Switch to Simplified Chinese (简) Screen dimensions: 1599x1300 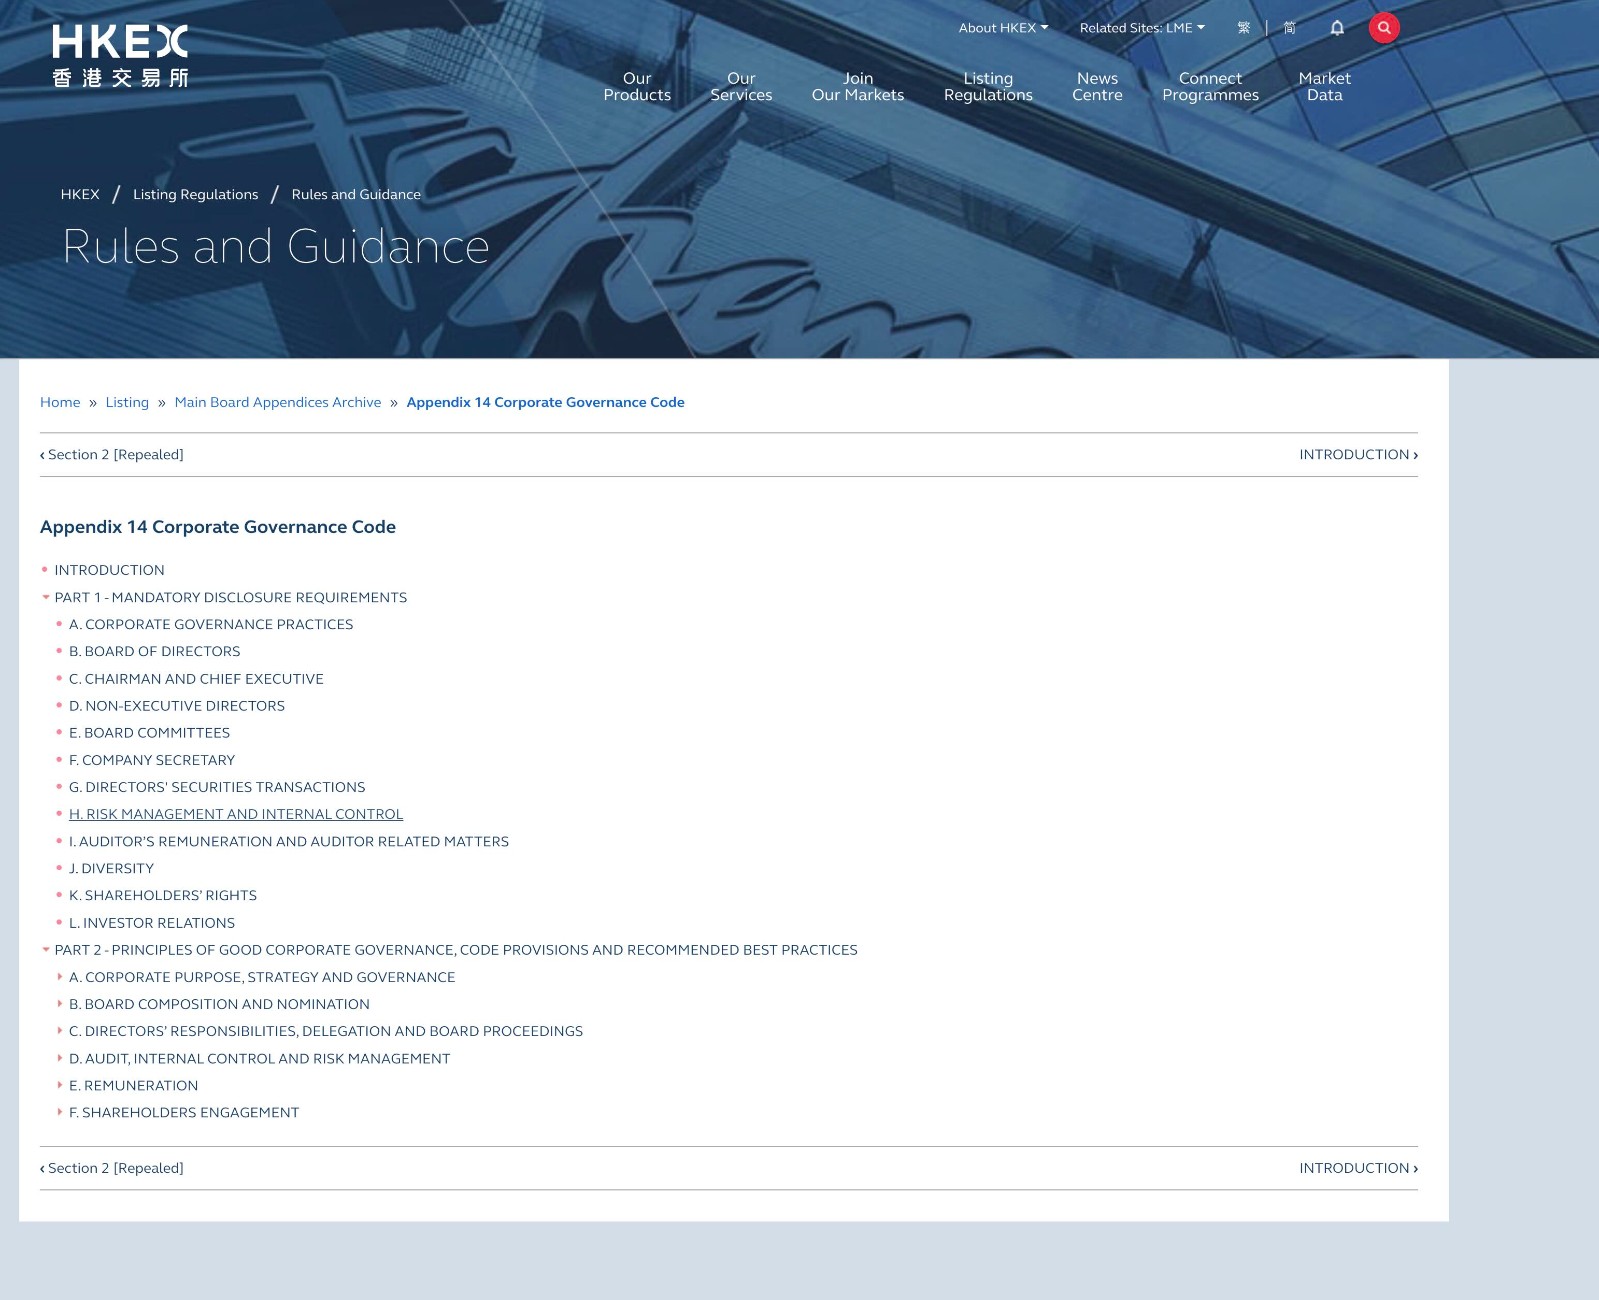[x=1290, y=28]
